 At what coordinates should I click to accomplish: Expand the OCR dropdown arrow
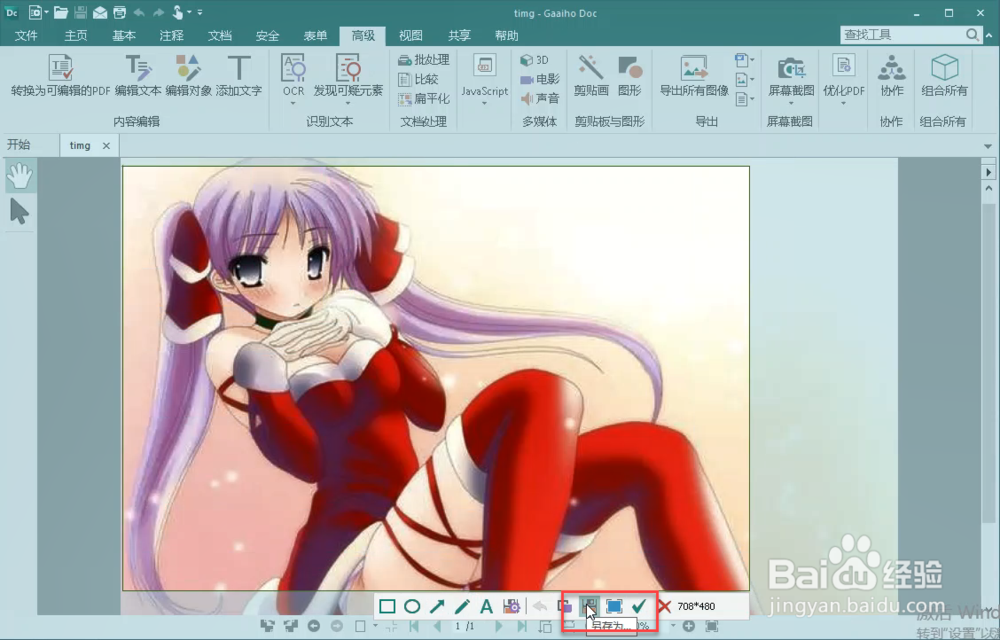click(x=293, y=103)
